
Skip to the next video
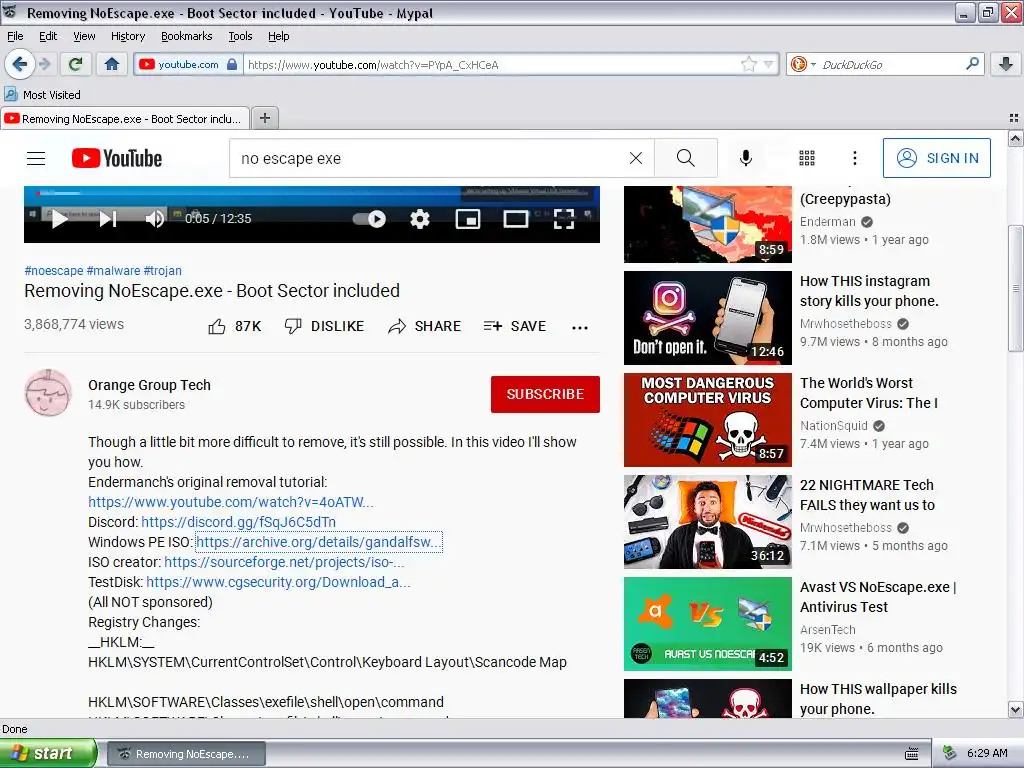pyautogui.click(x=108, y=218)
